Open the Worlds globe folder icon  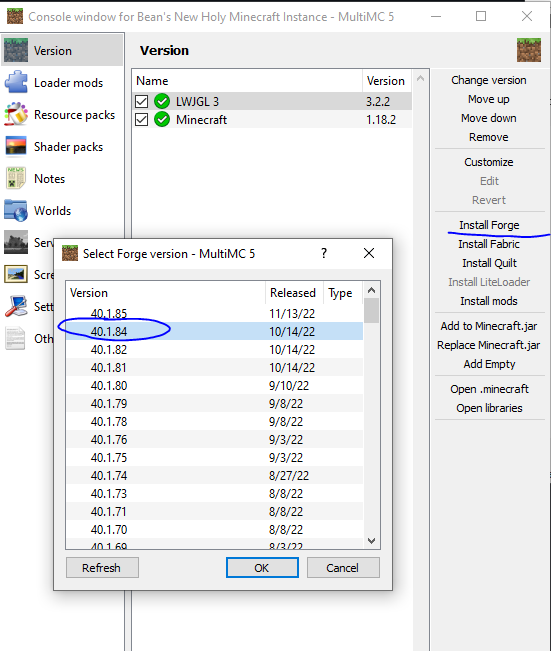pyautogui.click(x=16, y=210)
